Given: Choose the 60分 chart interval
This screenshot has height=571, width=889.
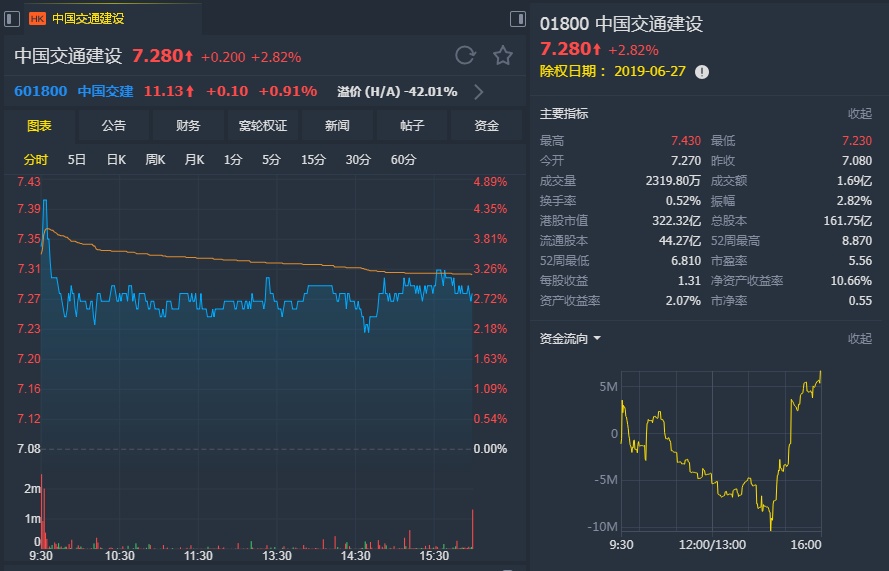Looking at the screenshot, I should tap(403, 160).
